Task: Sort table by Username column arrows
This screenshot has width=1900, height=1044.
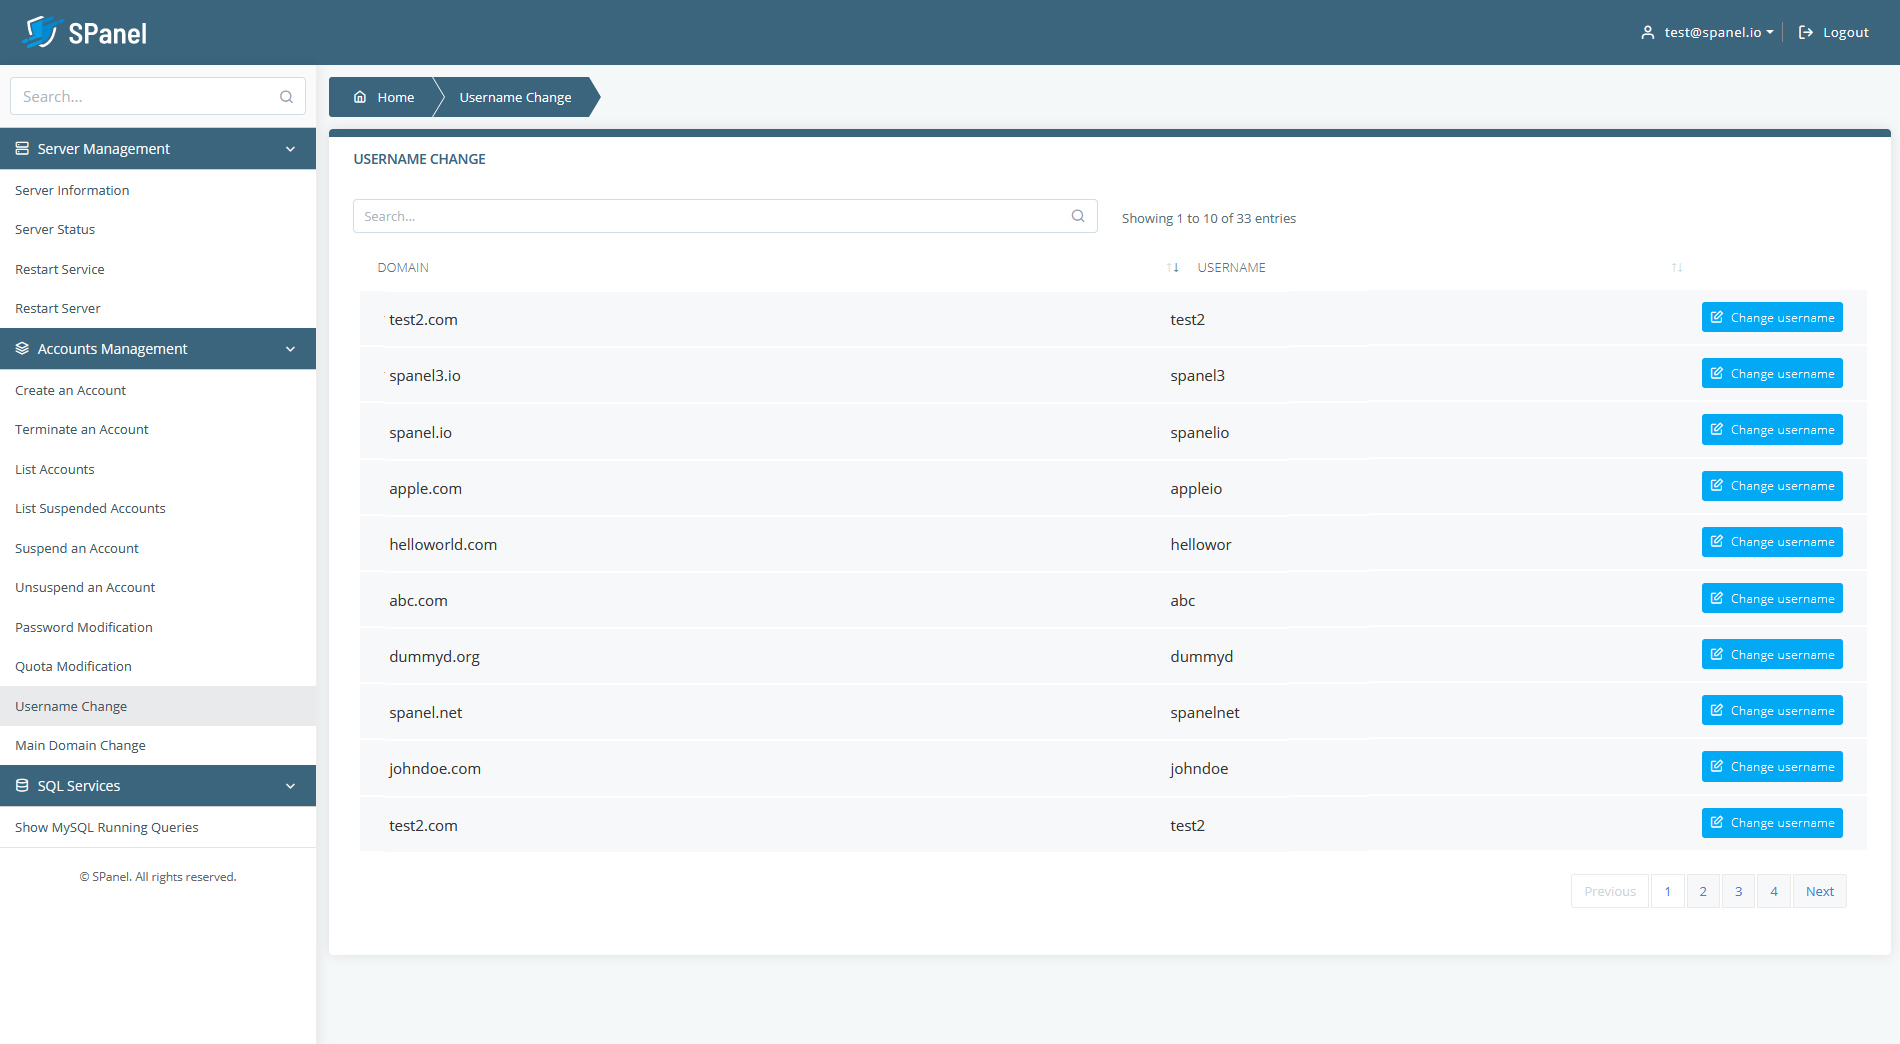Action: (1676, 268)
